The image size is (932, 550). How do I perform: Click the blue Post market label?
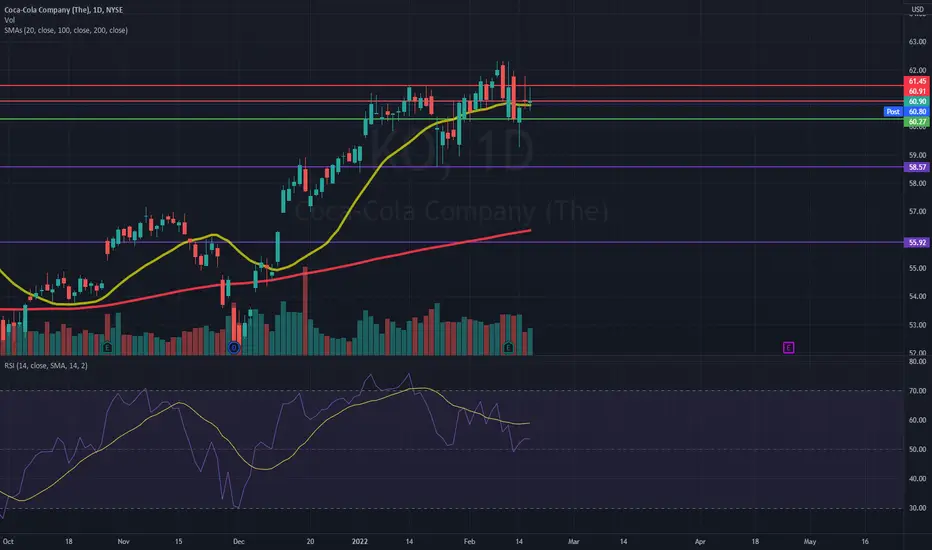click(x=893, y=112)
